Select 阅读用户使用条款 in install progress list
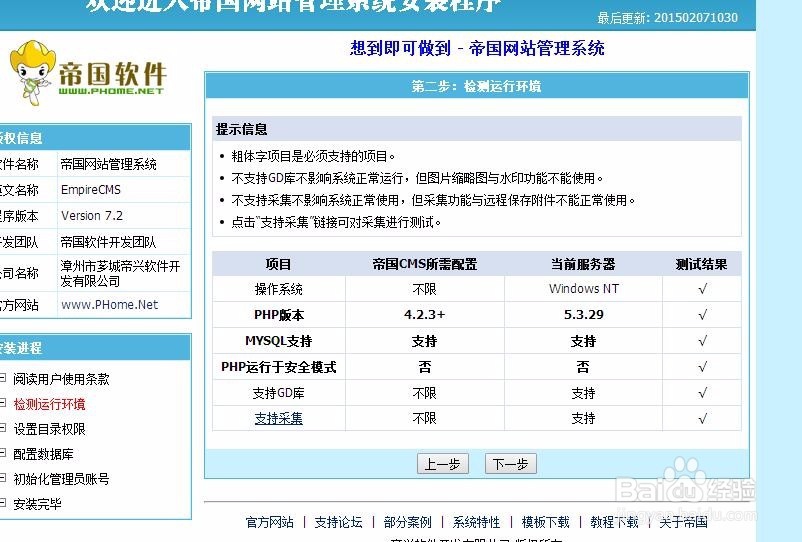Viewport: 802px width, 542px height. 61,379
